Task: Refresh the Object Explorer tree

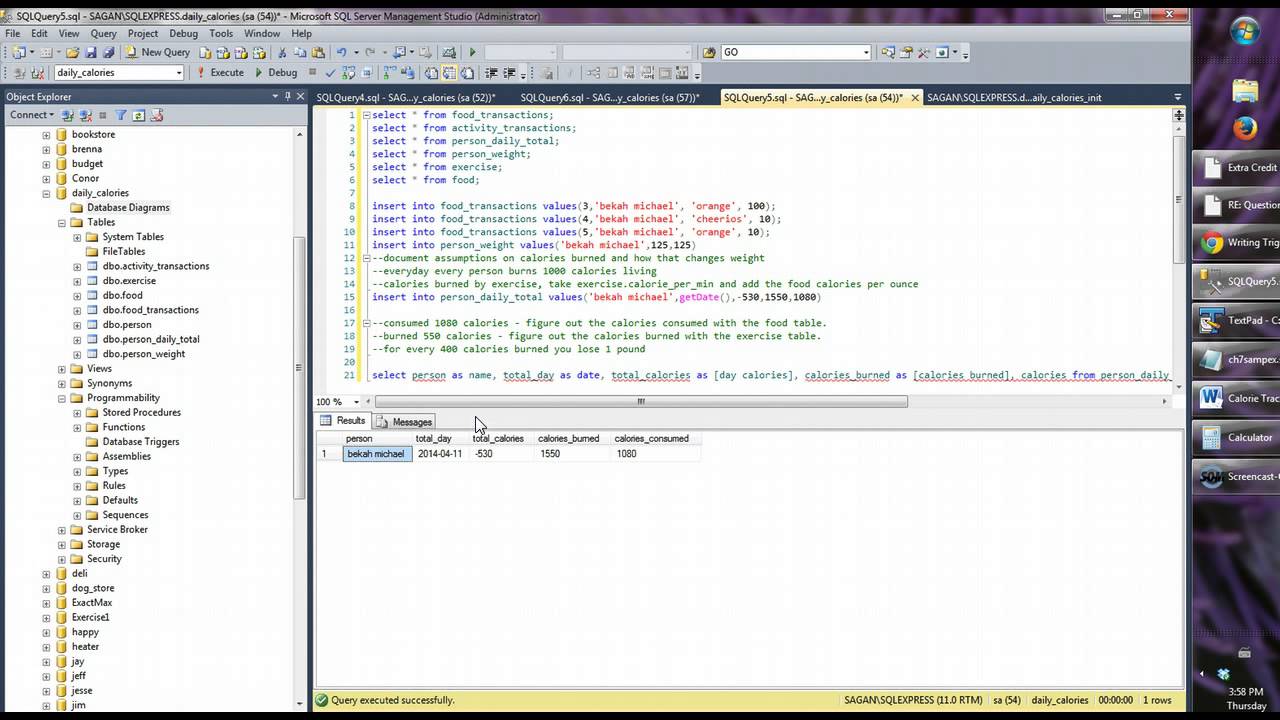Action: click(x=139, y=115)
